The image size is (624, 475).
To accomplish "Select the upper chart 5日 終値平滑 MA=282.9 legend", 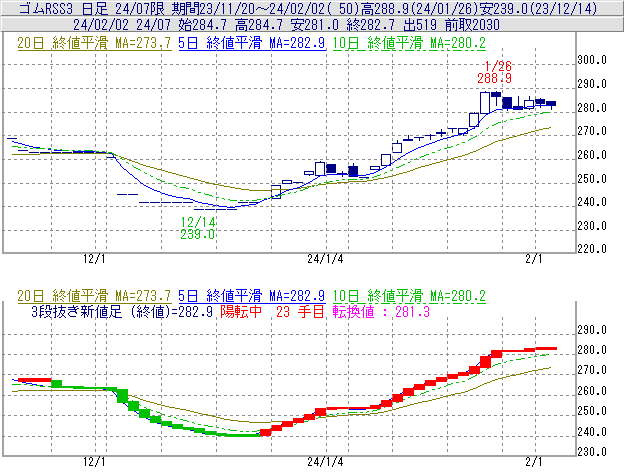I will pos(252,43).
